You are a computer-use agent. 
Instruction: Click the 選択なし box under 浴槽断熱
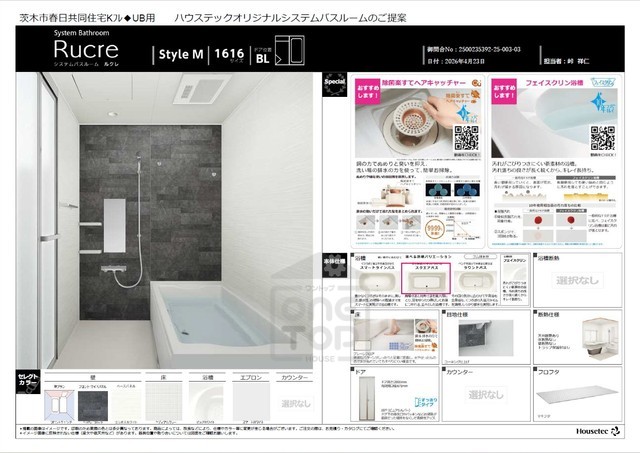click(577, 280)
